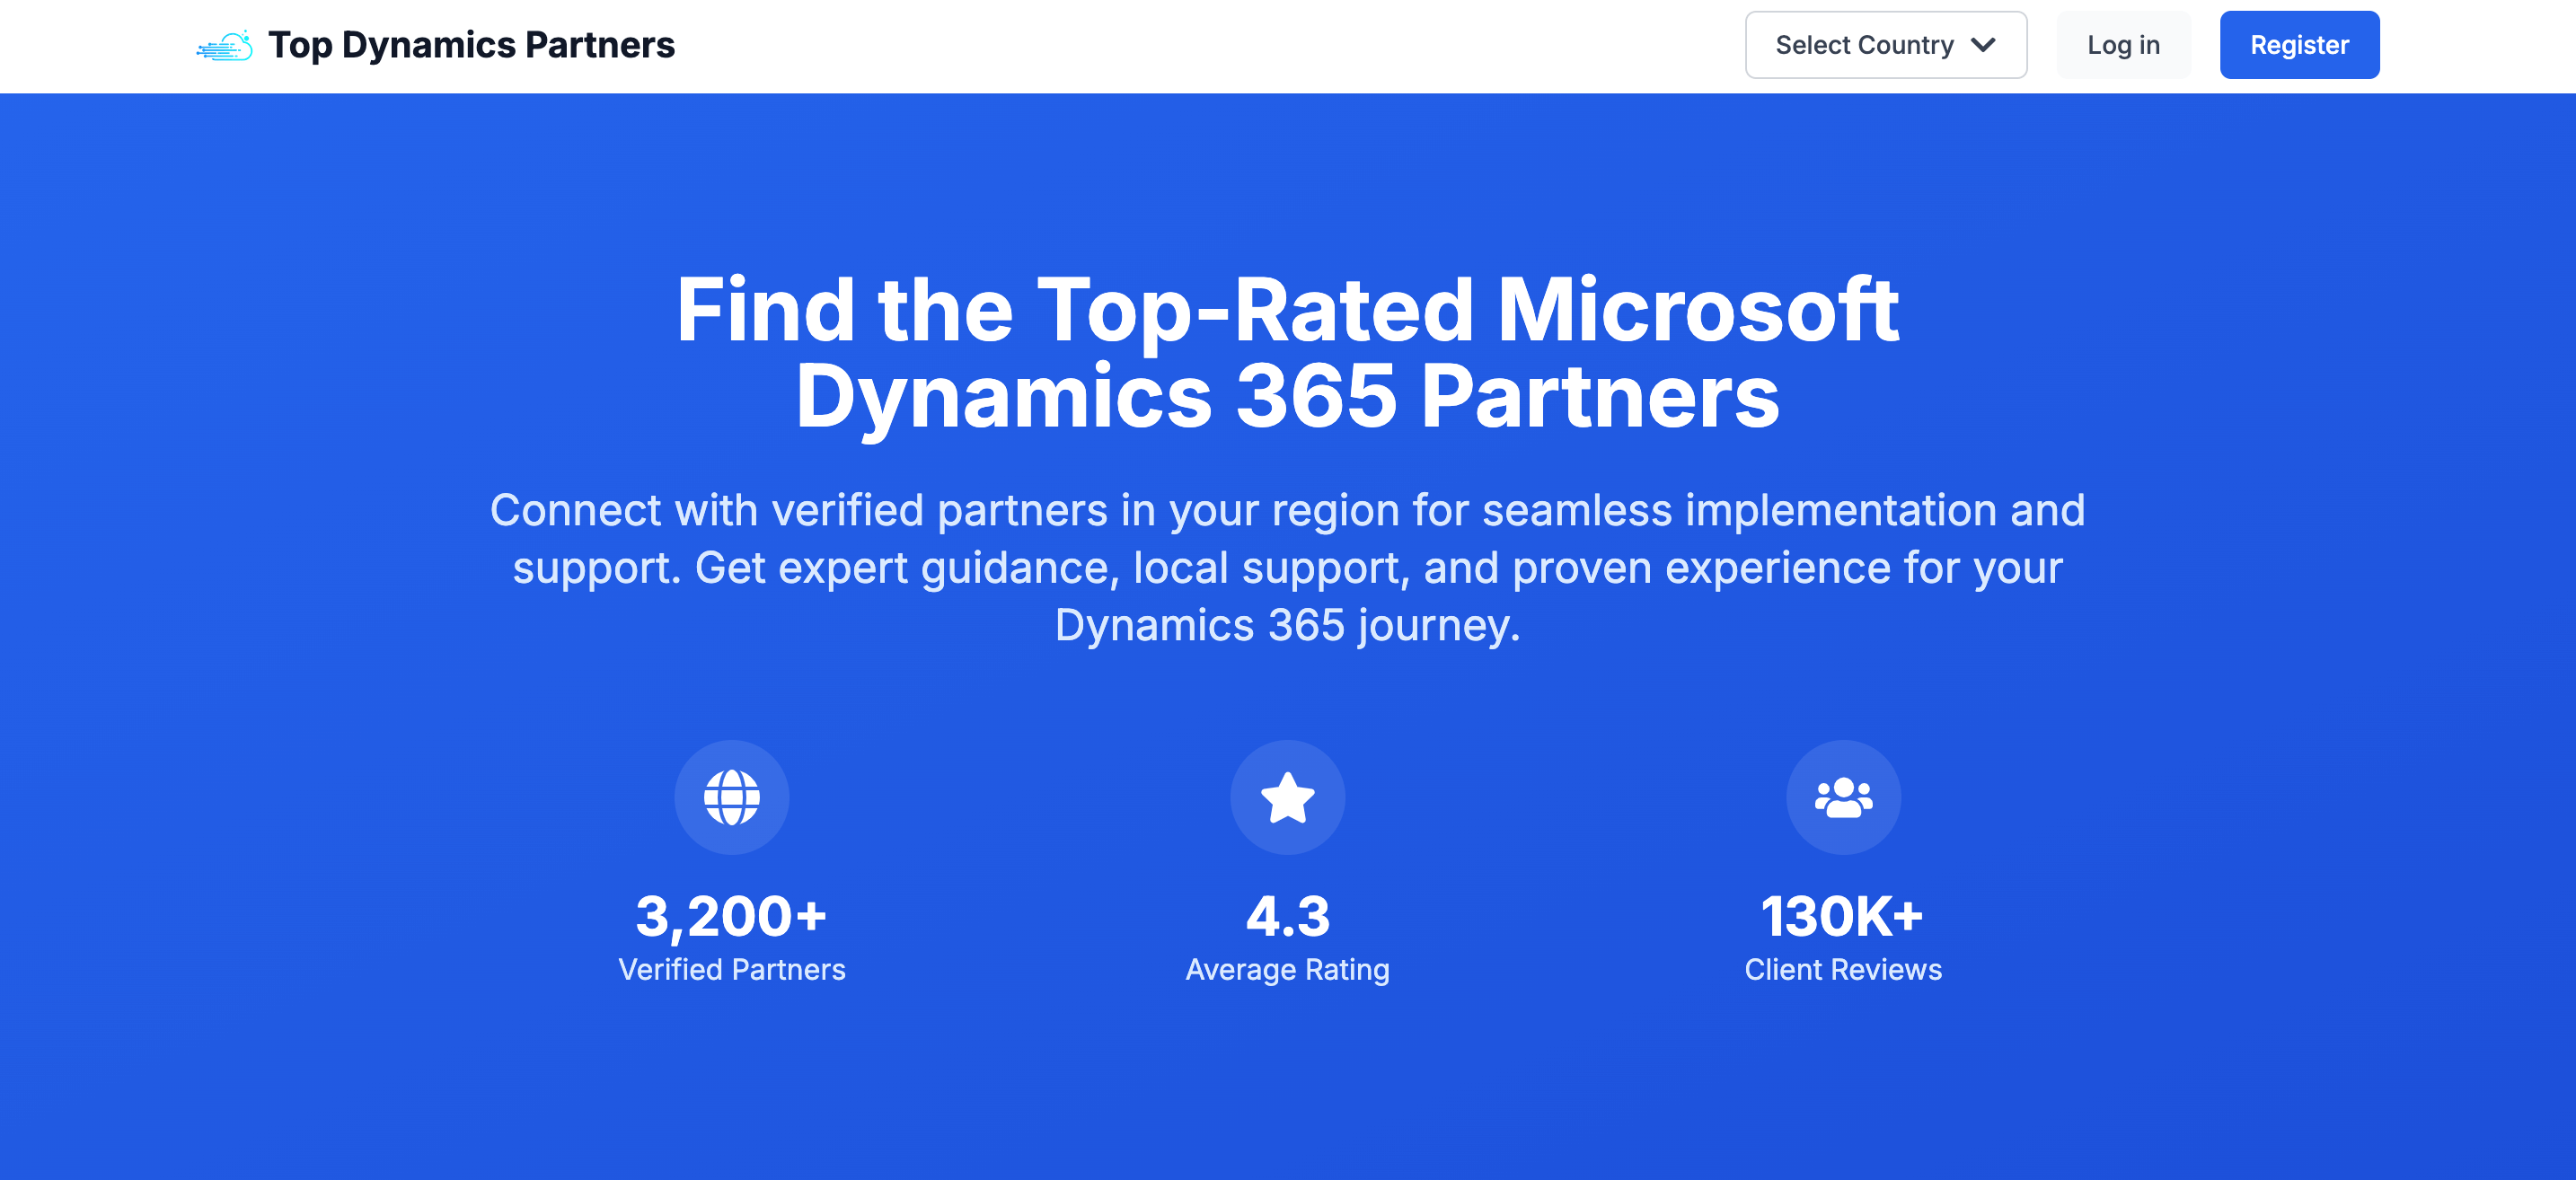Click the Connect with verified partners paragraph
Screen dimensions: 2576x1180
1287,568
